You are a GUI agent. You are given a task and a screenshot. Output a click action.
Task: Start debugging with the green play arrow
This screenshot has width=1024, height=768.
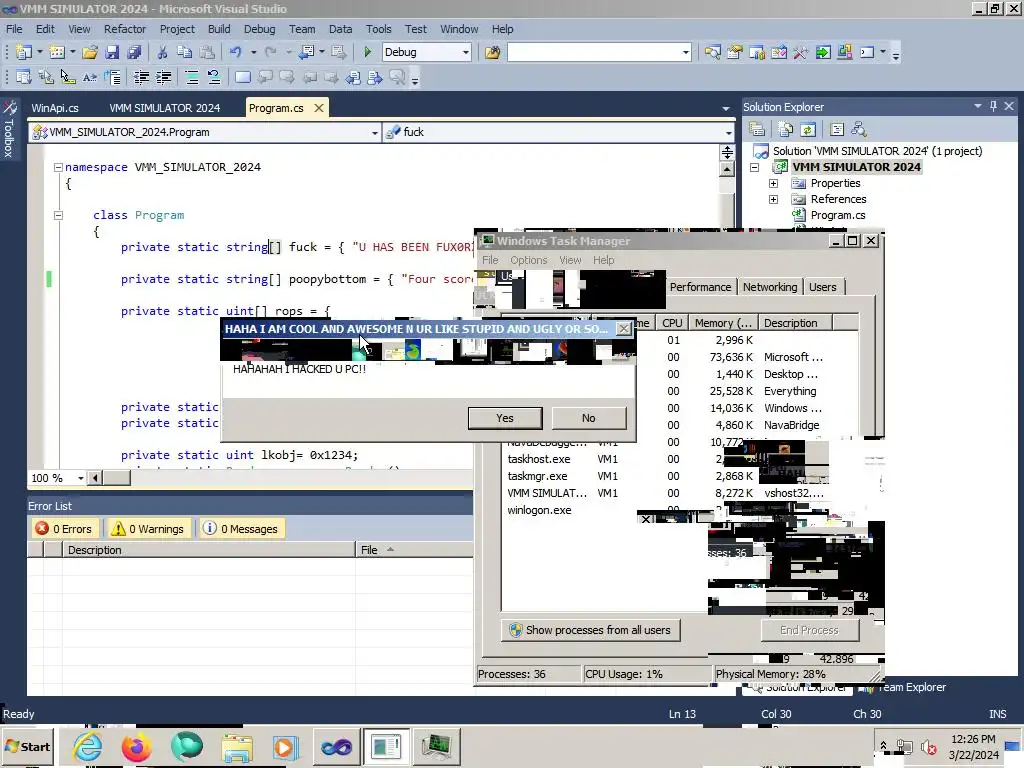coord(367,52)
